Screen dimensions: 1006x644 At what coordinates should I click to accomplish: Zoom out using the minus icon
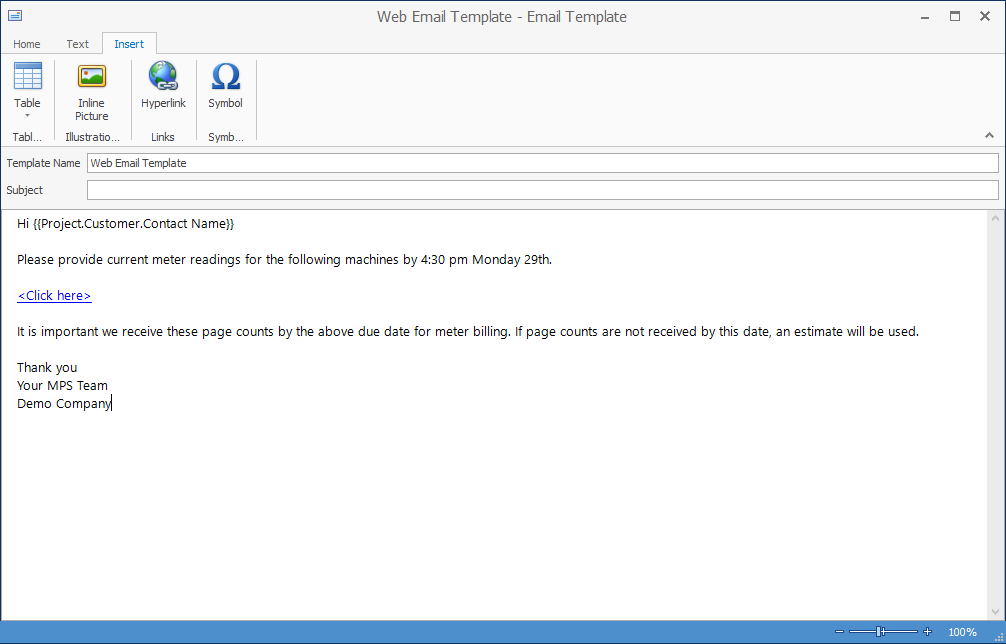pos(840,631)
